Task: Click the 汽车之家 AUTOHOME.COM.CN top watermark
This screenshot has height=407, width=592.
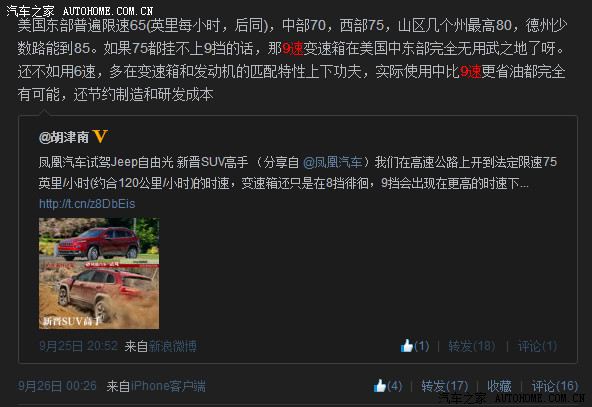Action: (x=80, y=11)
